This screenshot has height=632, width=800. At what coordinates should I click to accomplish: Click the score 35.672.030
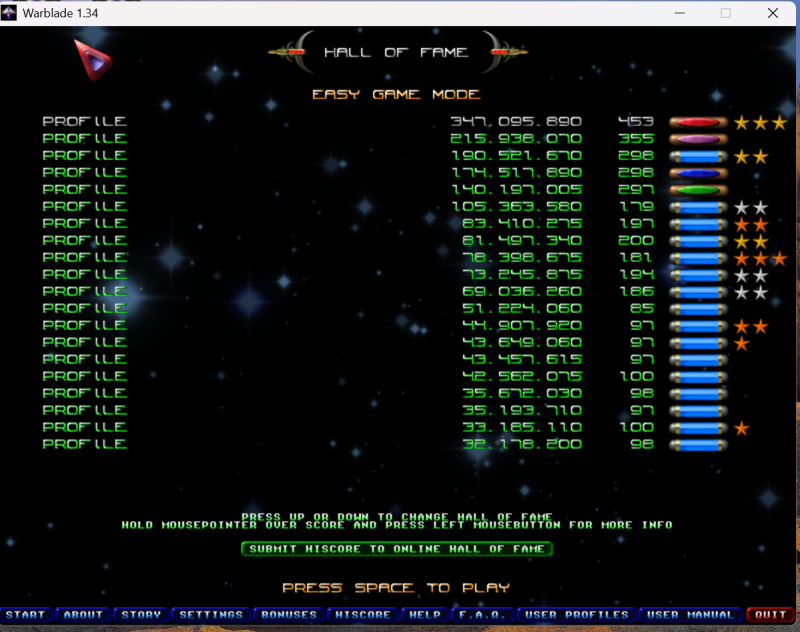pyautogui.click(x=522, y=393)
